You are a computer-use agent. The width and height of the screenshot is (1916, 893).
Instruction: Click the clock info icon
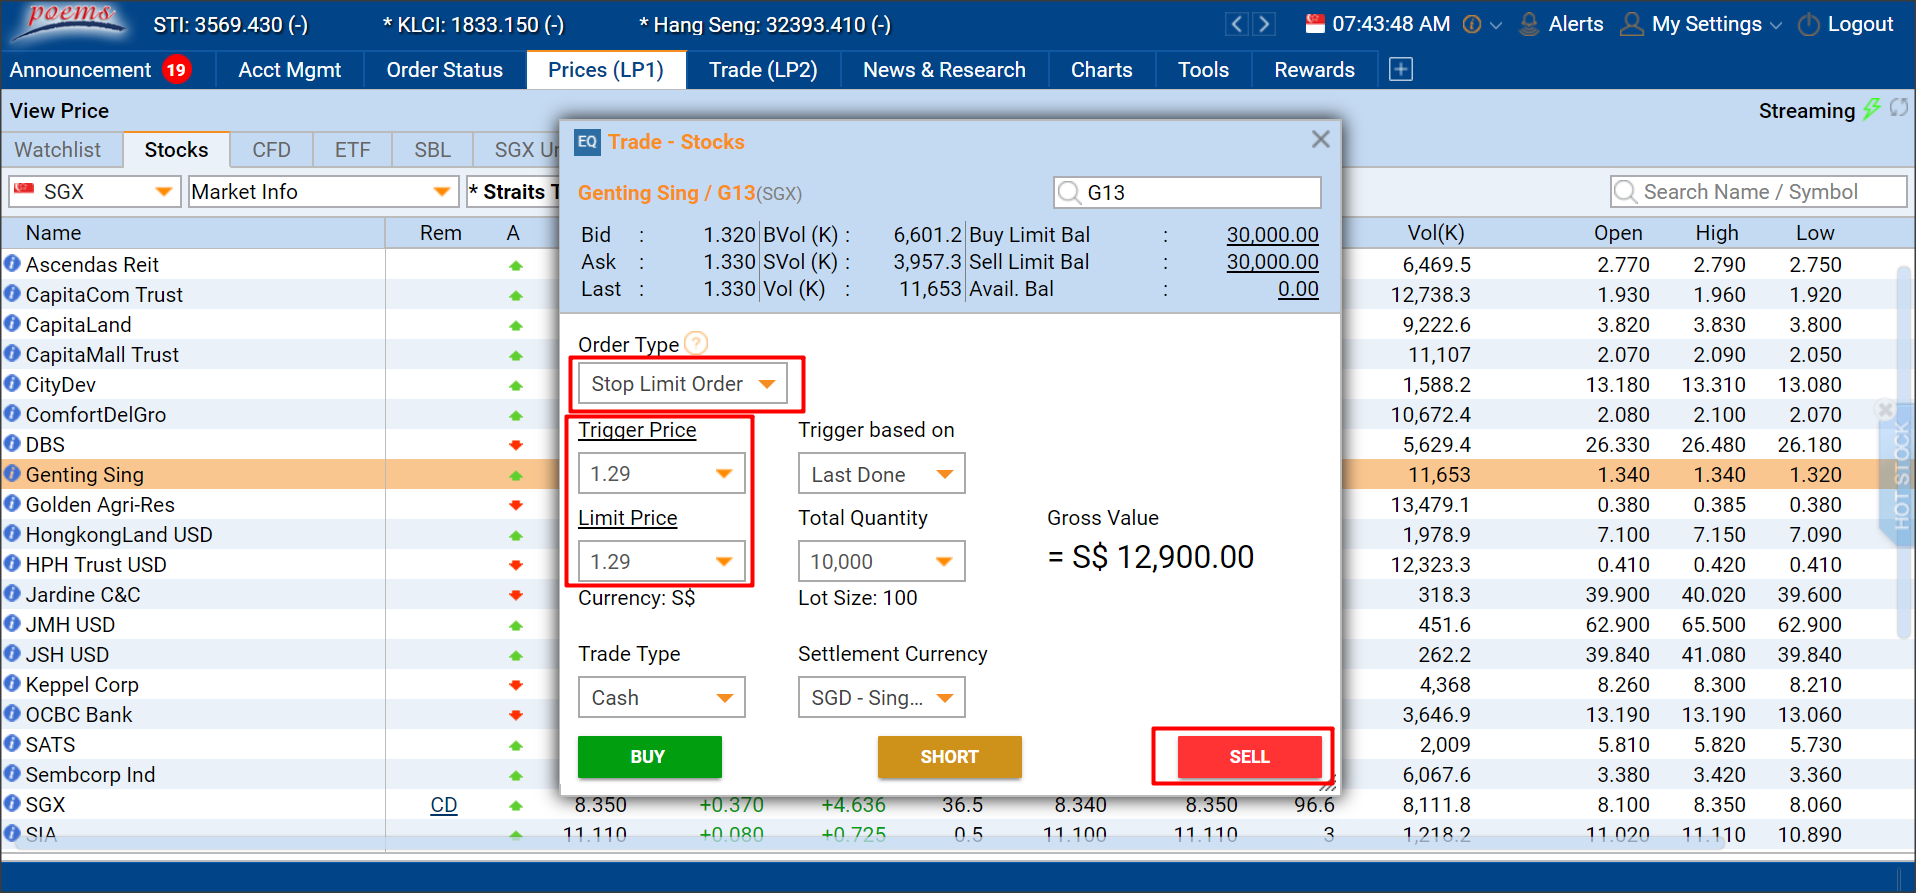click(1472, 25)
